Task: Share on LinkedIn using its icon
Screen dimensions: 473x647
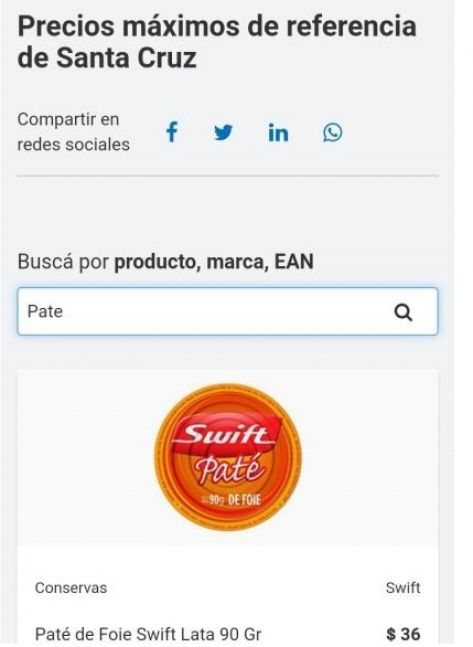Action: 278,132
